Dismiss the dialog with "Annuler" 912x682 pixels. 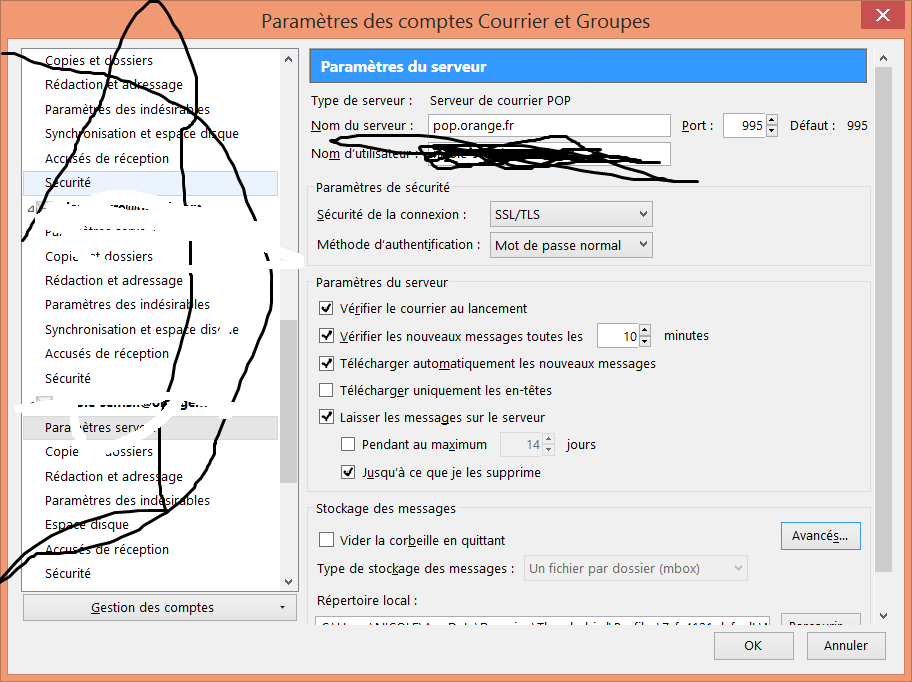coord(846,645)
